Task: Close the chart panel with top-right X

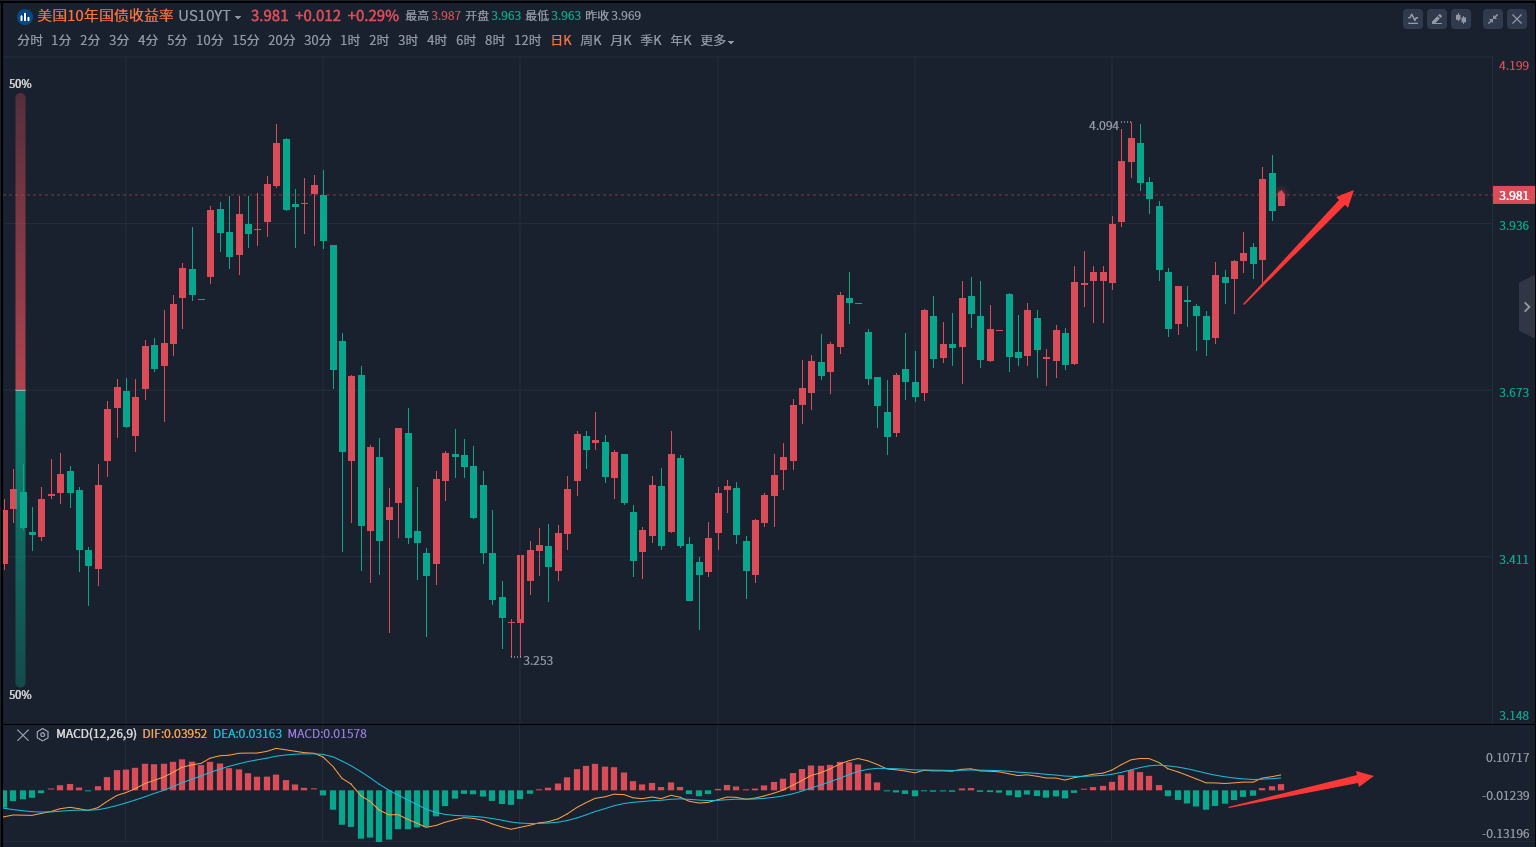Action: [1516, 18]
